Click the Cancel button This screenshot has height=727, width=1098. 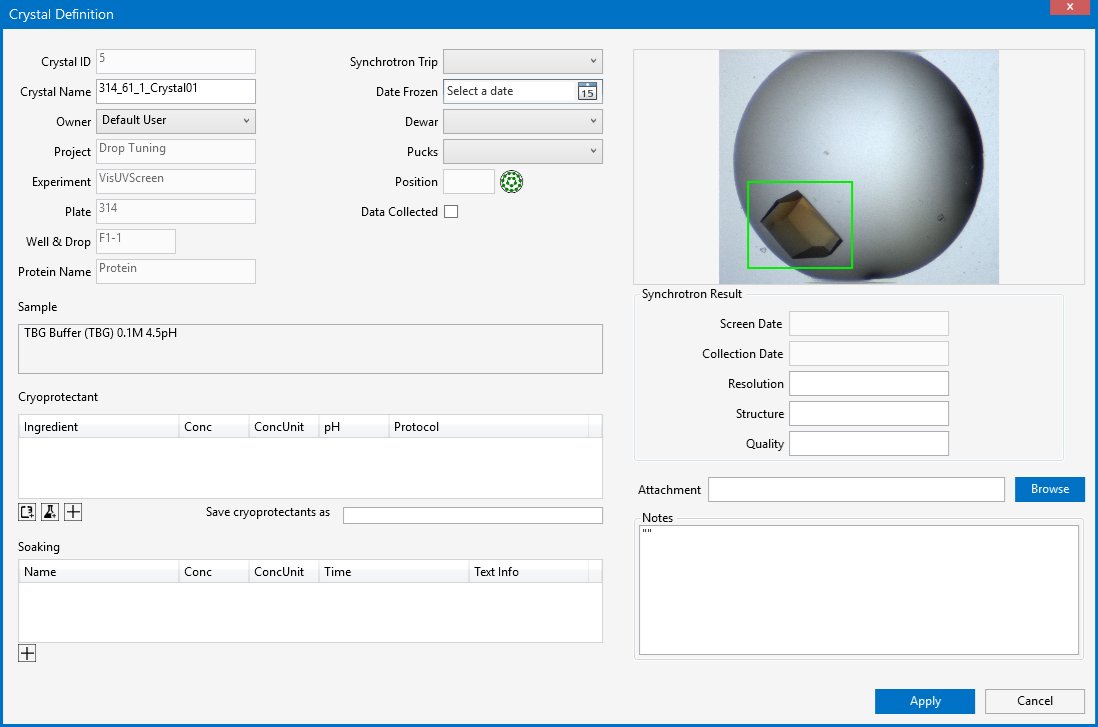[x=1034, y=701]
